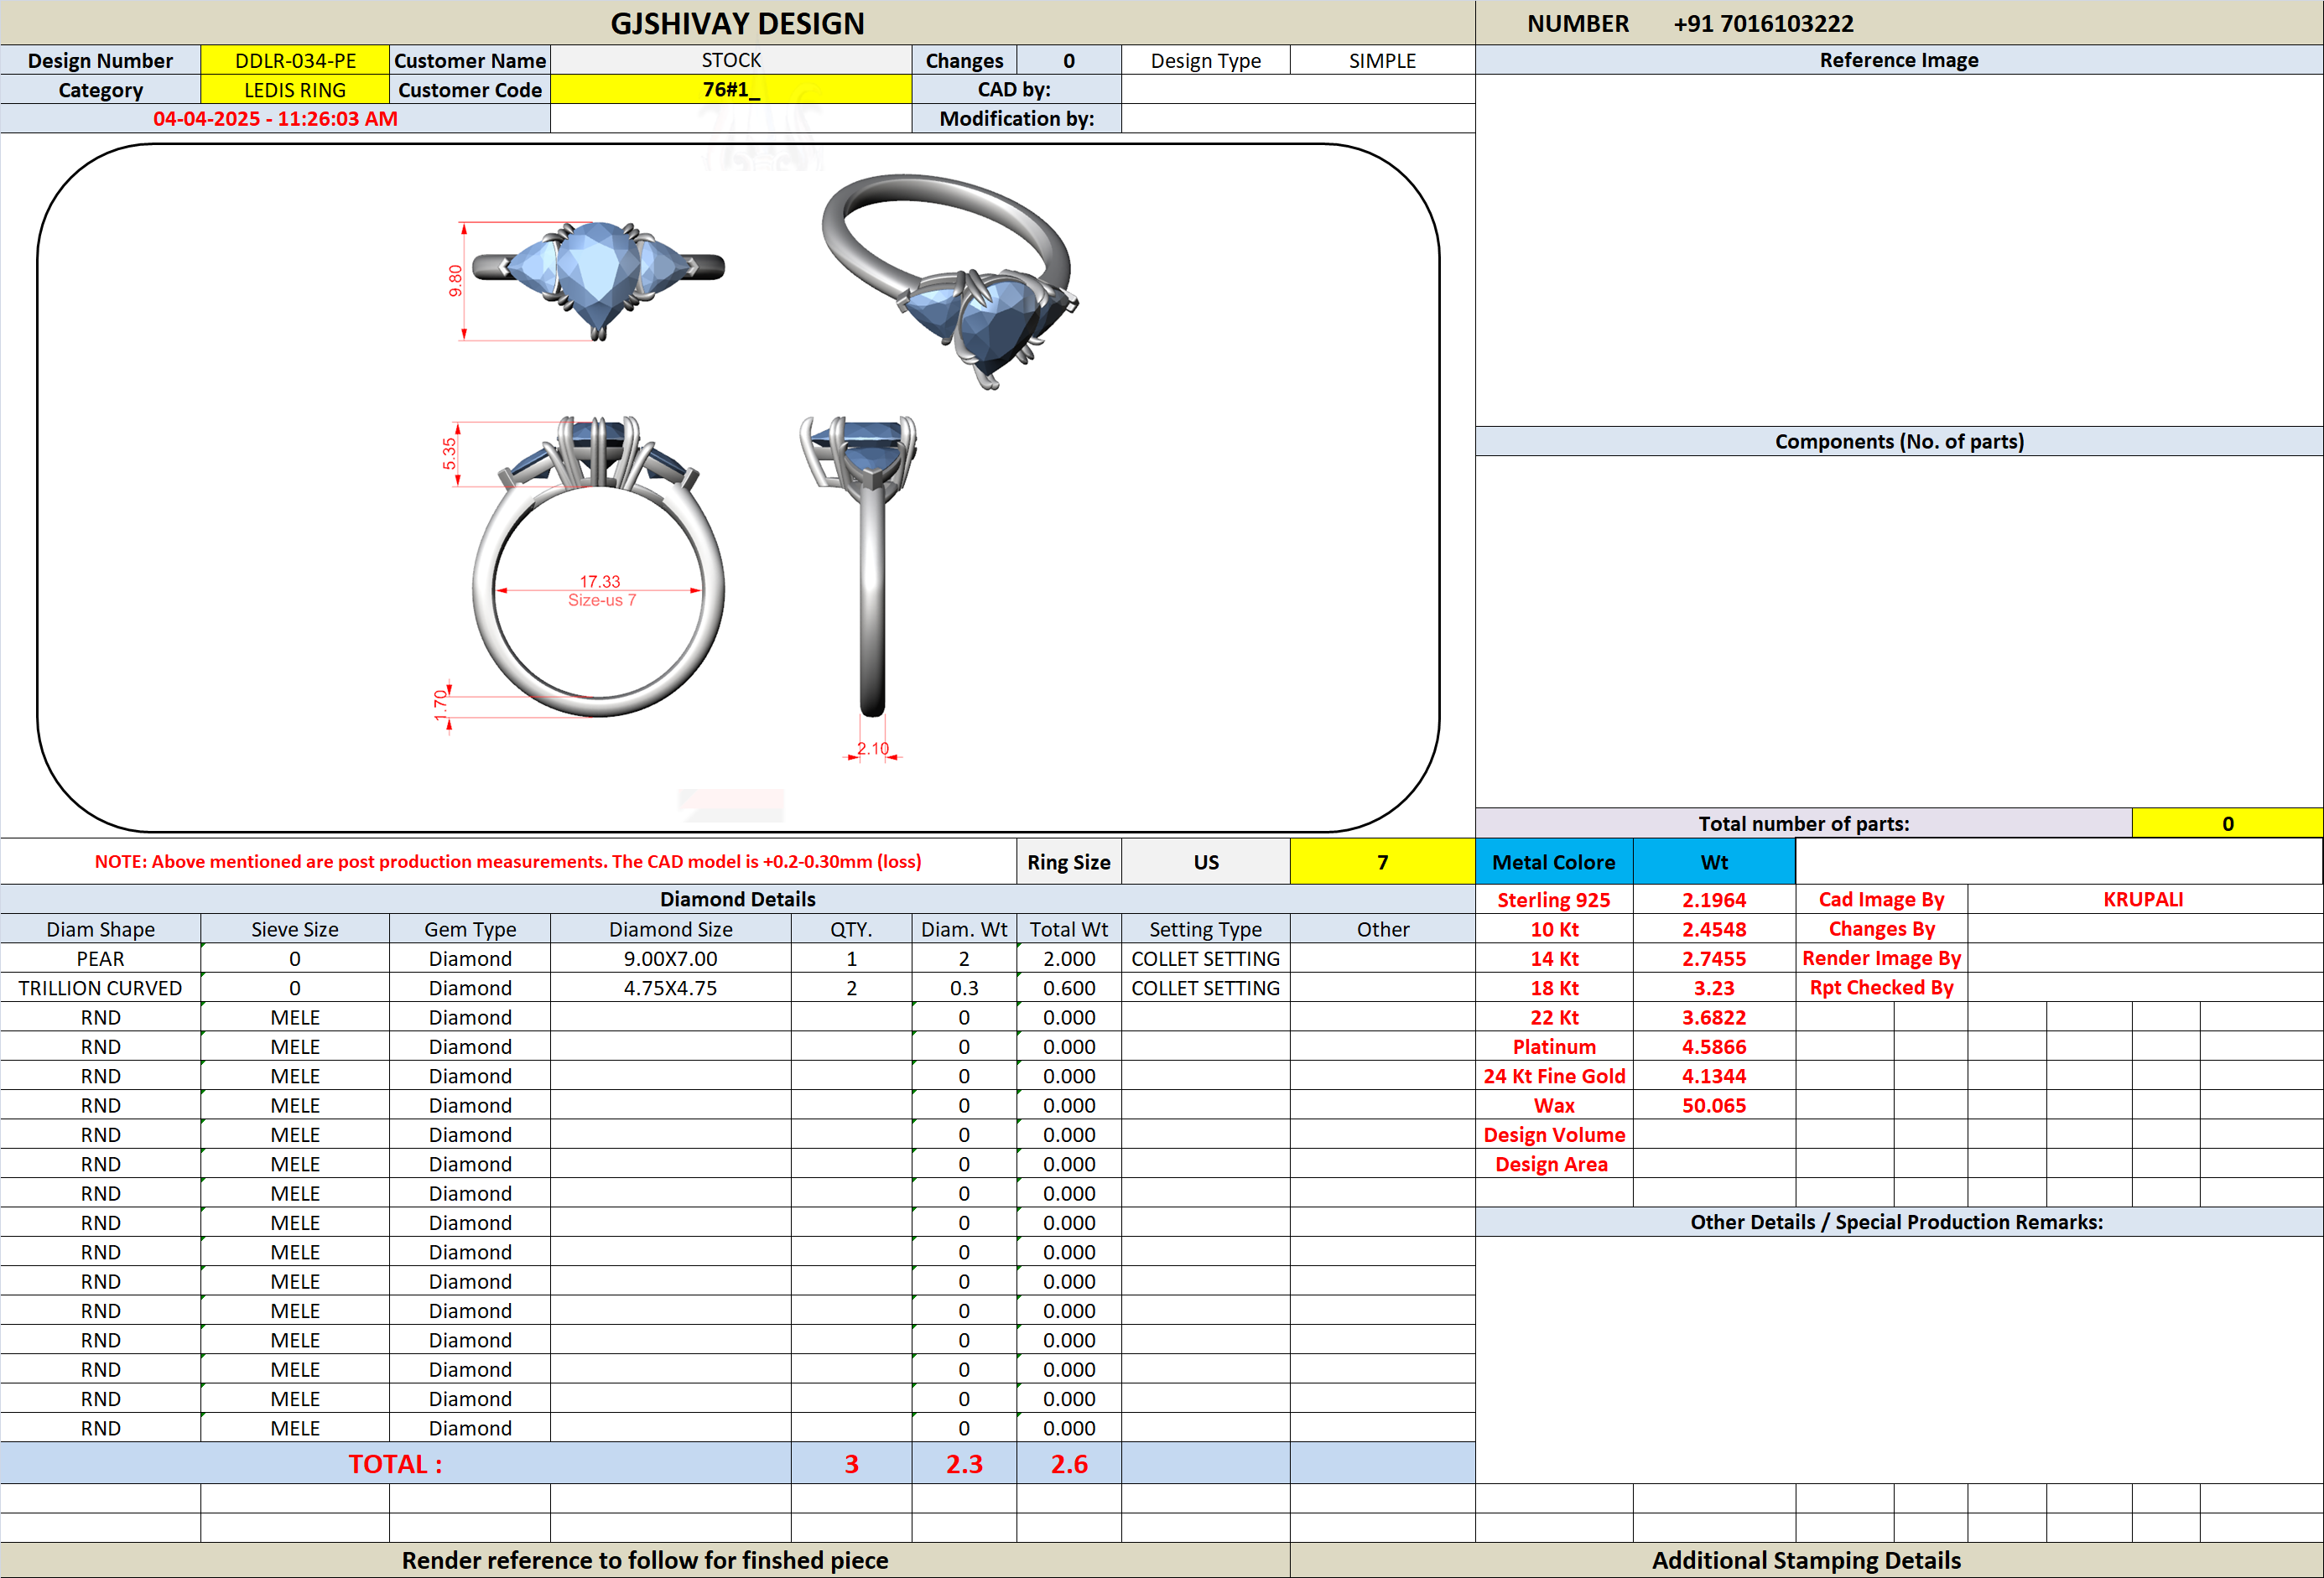
Task: Click Render reference to follow footer
Action: 645,1560
